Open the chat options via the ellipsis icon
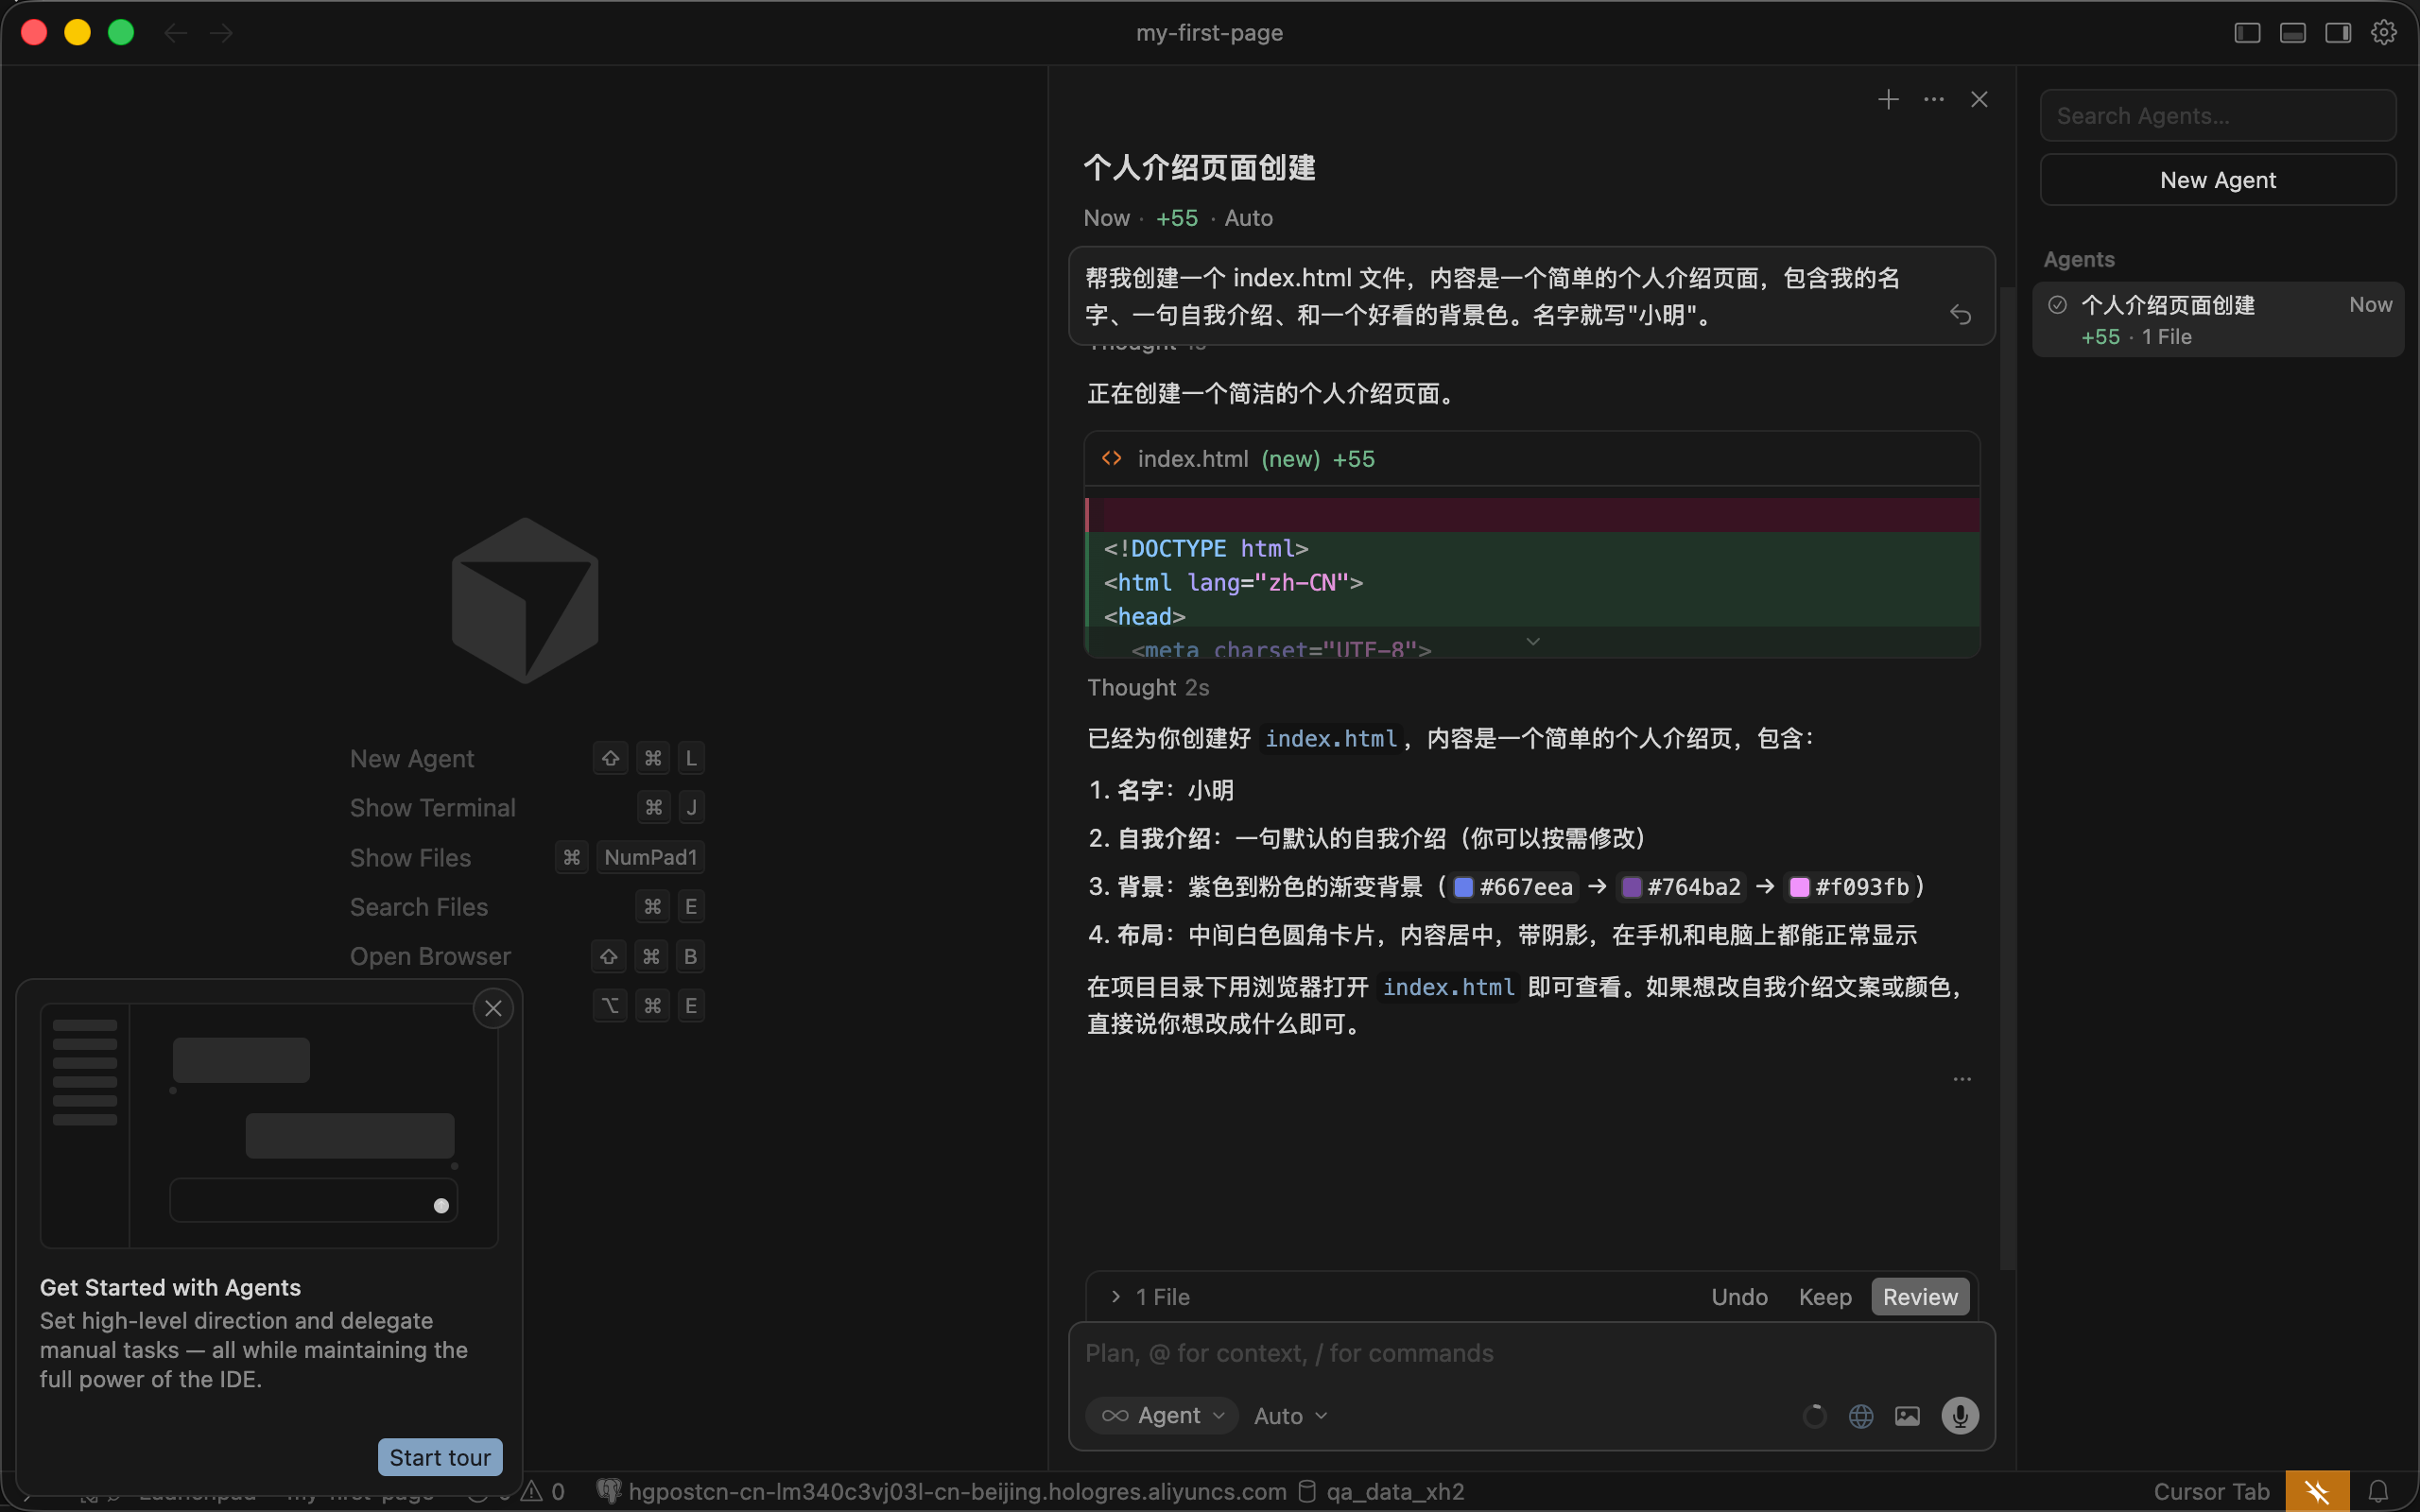Image resolution: width=2420 pixels, height=1512 pixels. [x=1933, y=98]
